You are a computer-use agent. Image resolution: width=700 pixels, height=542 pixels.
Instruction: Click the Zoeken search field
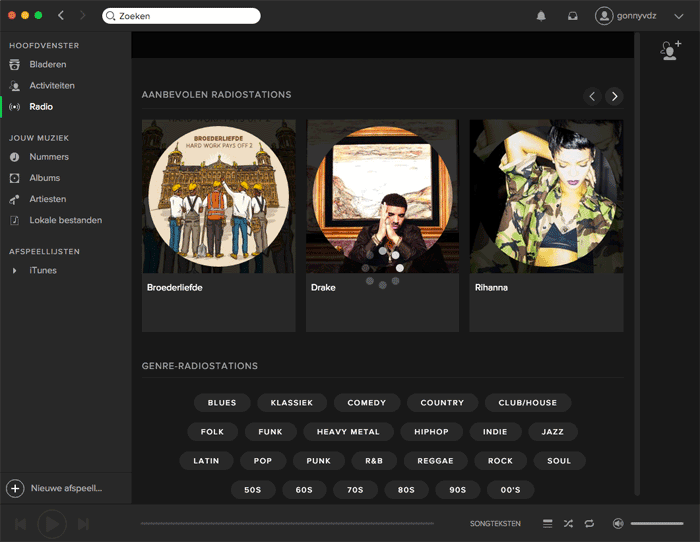[181, 16]
